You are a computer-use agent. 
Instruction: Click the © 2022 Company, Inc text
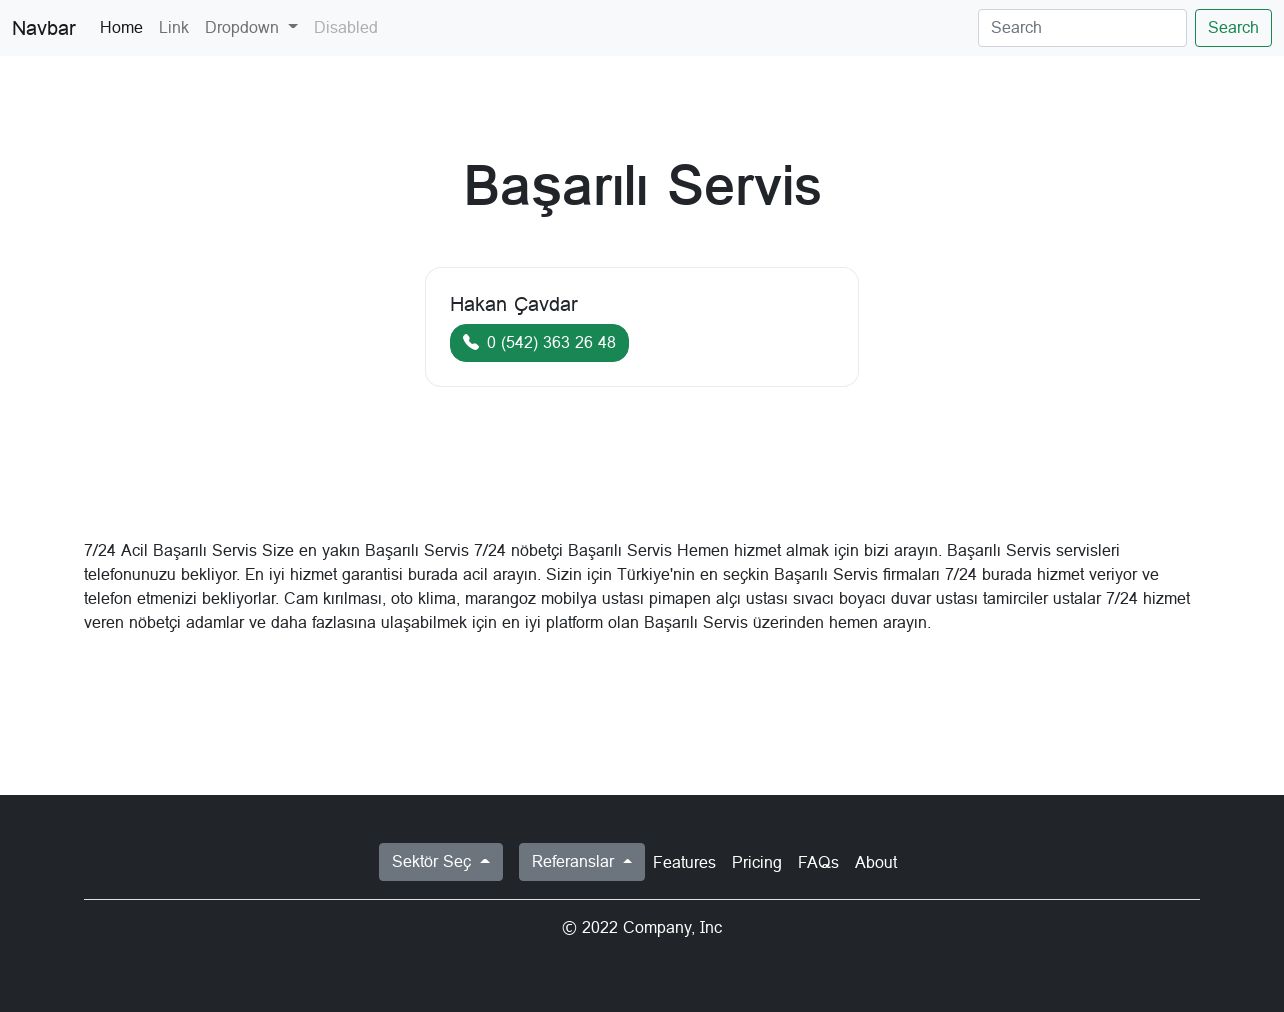click(642, 928)
